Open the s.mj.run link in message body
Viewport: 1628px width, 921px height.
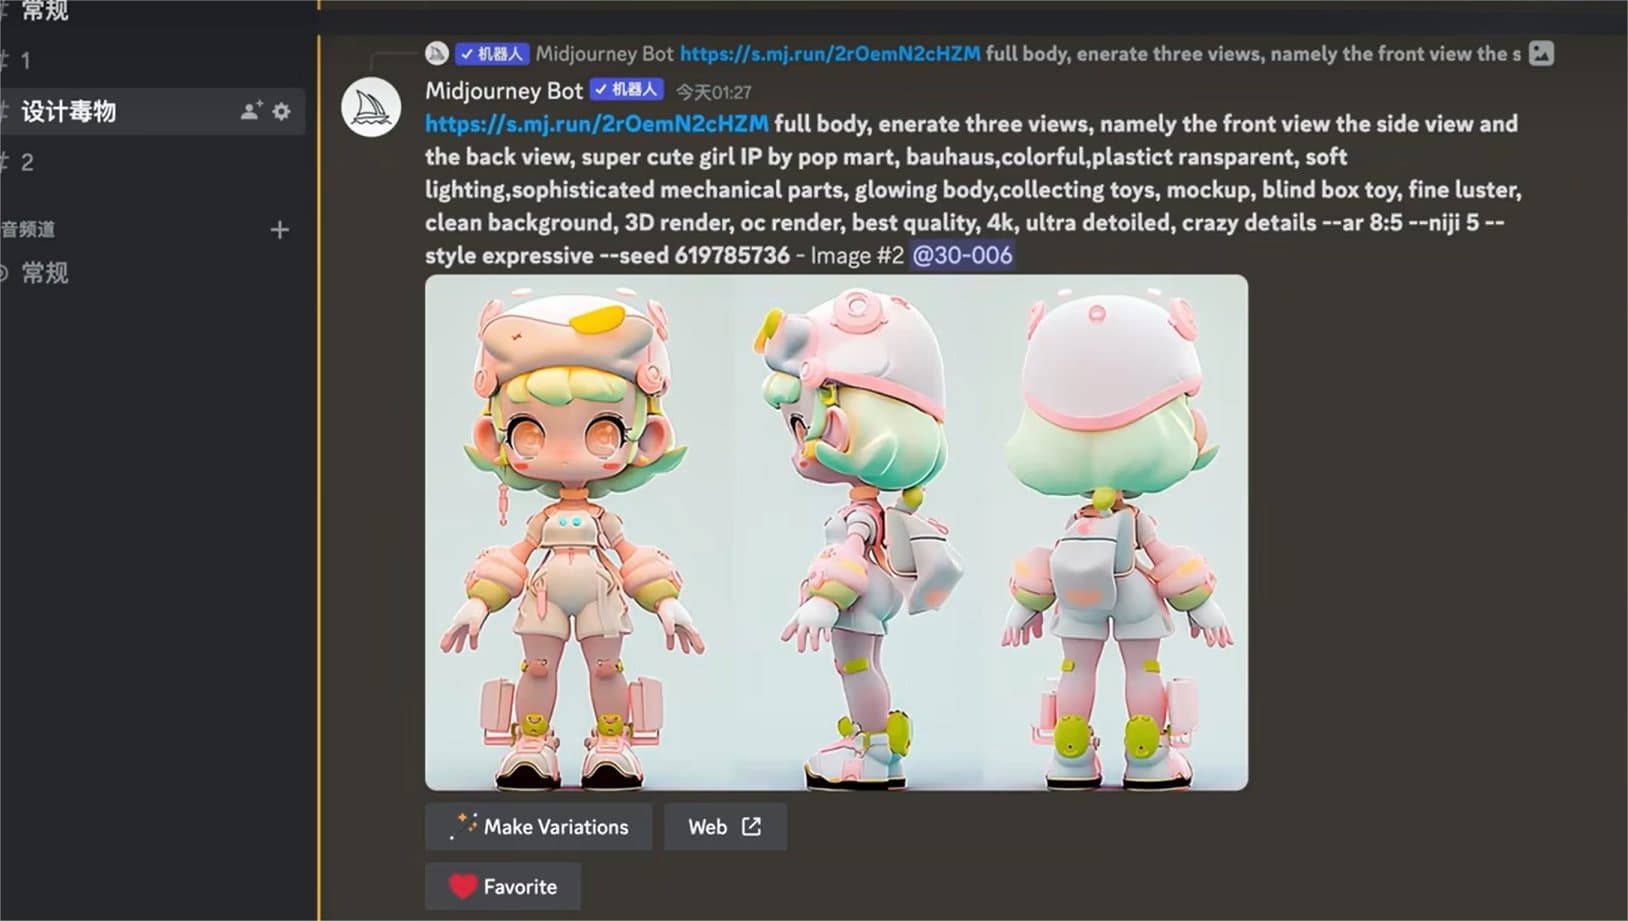(597, 124)
